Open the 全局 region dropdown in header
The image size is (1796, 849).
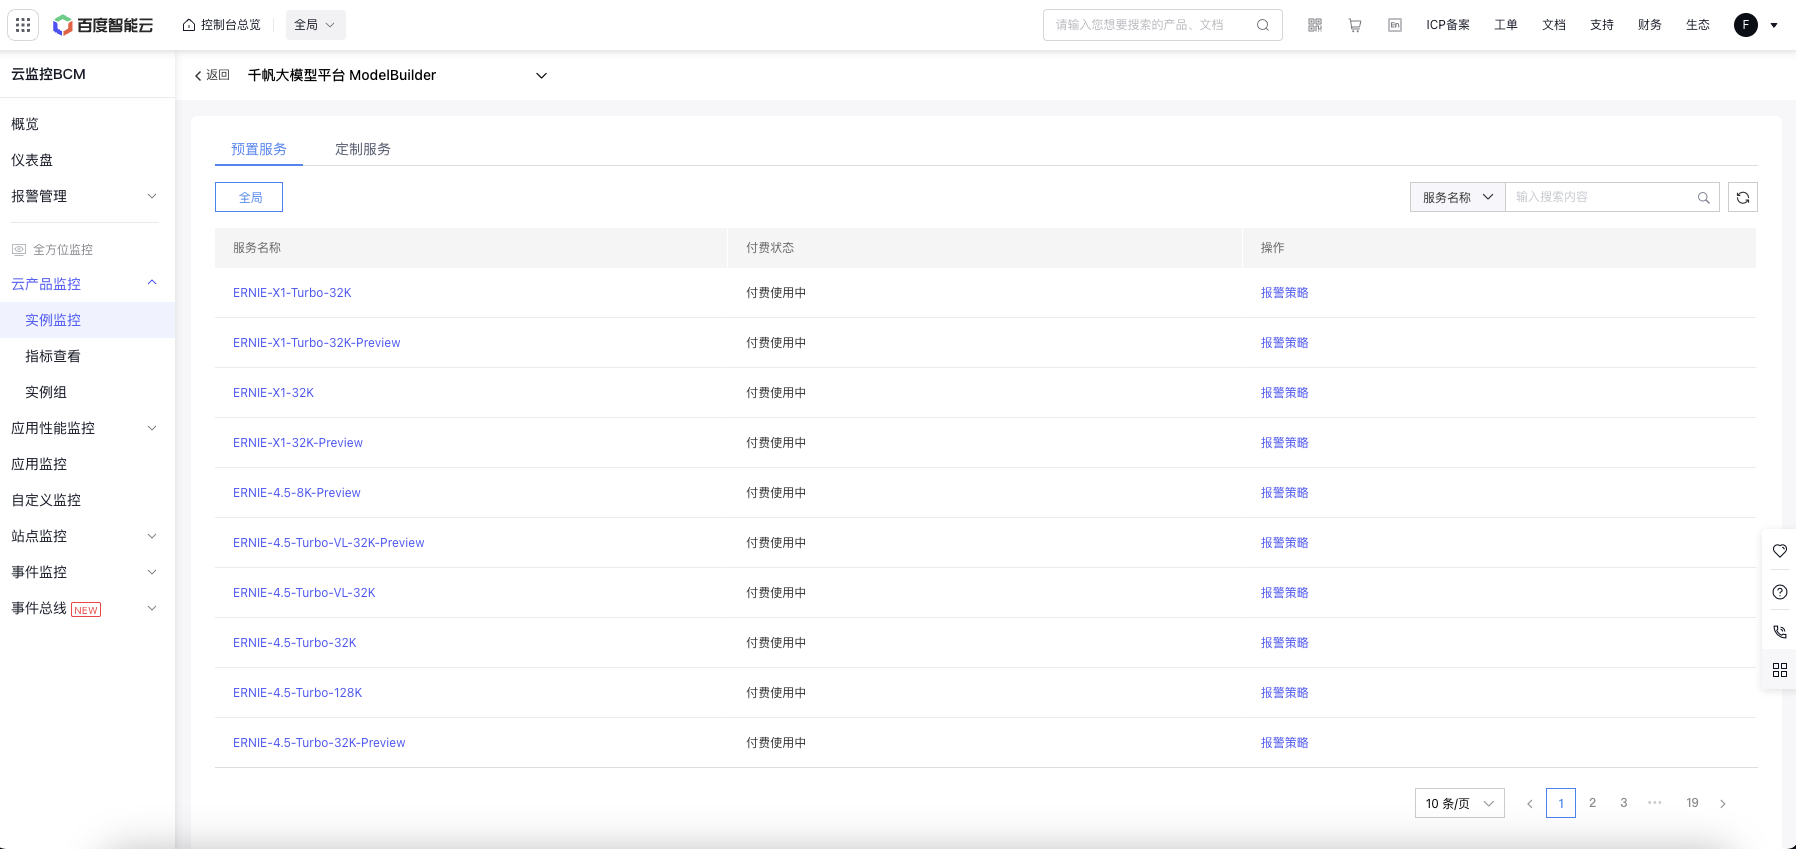tap(315, 25)
